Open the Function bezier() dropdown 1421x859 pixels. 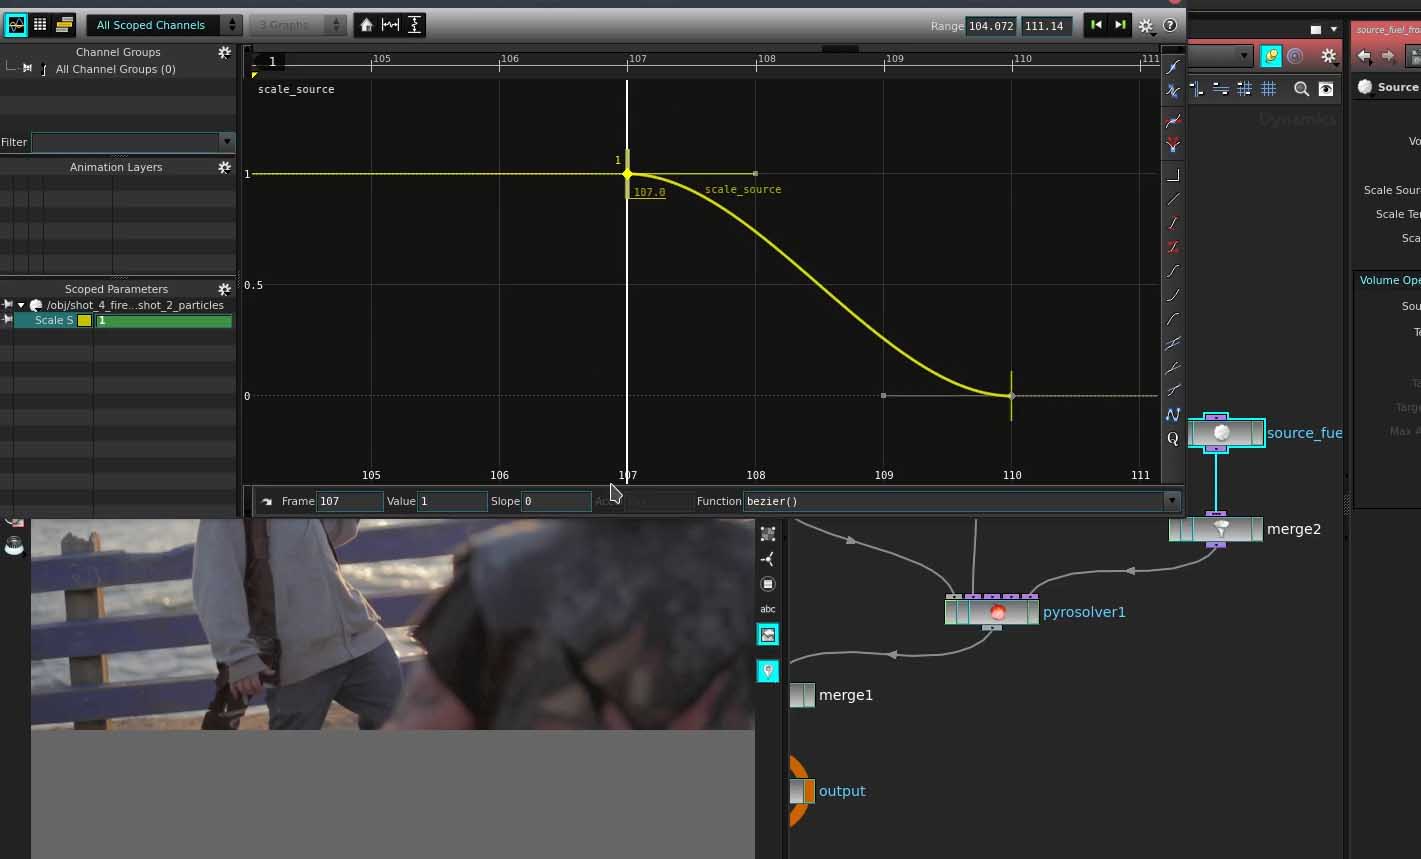pyautogui.click(x=1171, y=501)
